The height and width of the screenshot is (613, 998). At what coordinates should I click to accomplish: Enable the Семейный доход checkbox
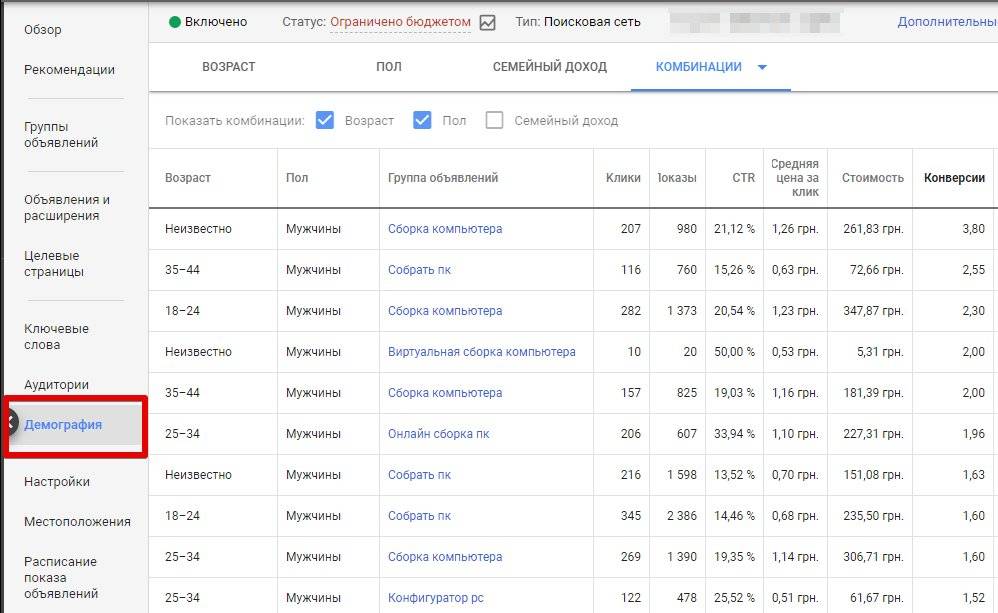coord(494,120)
